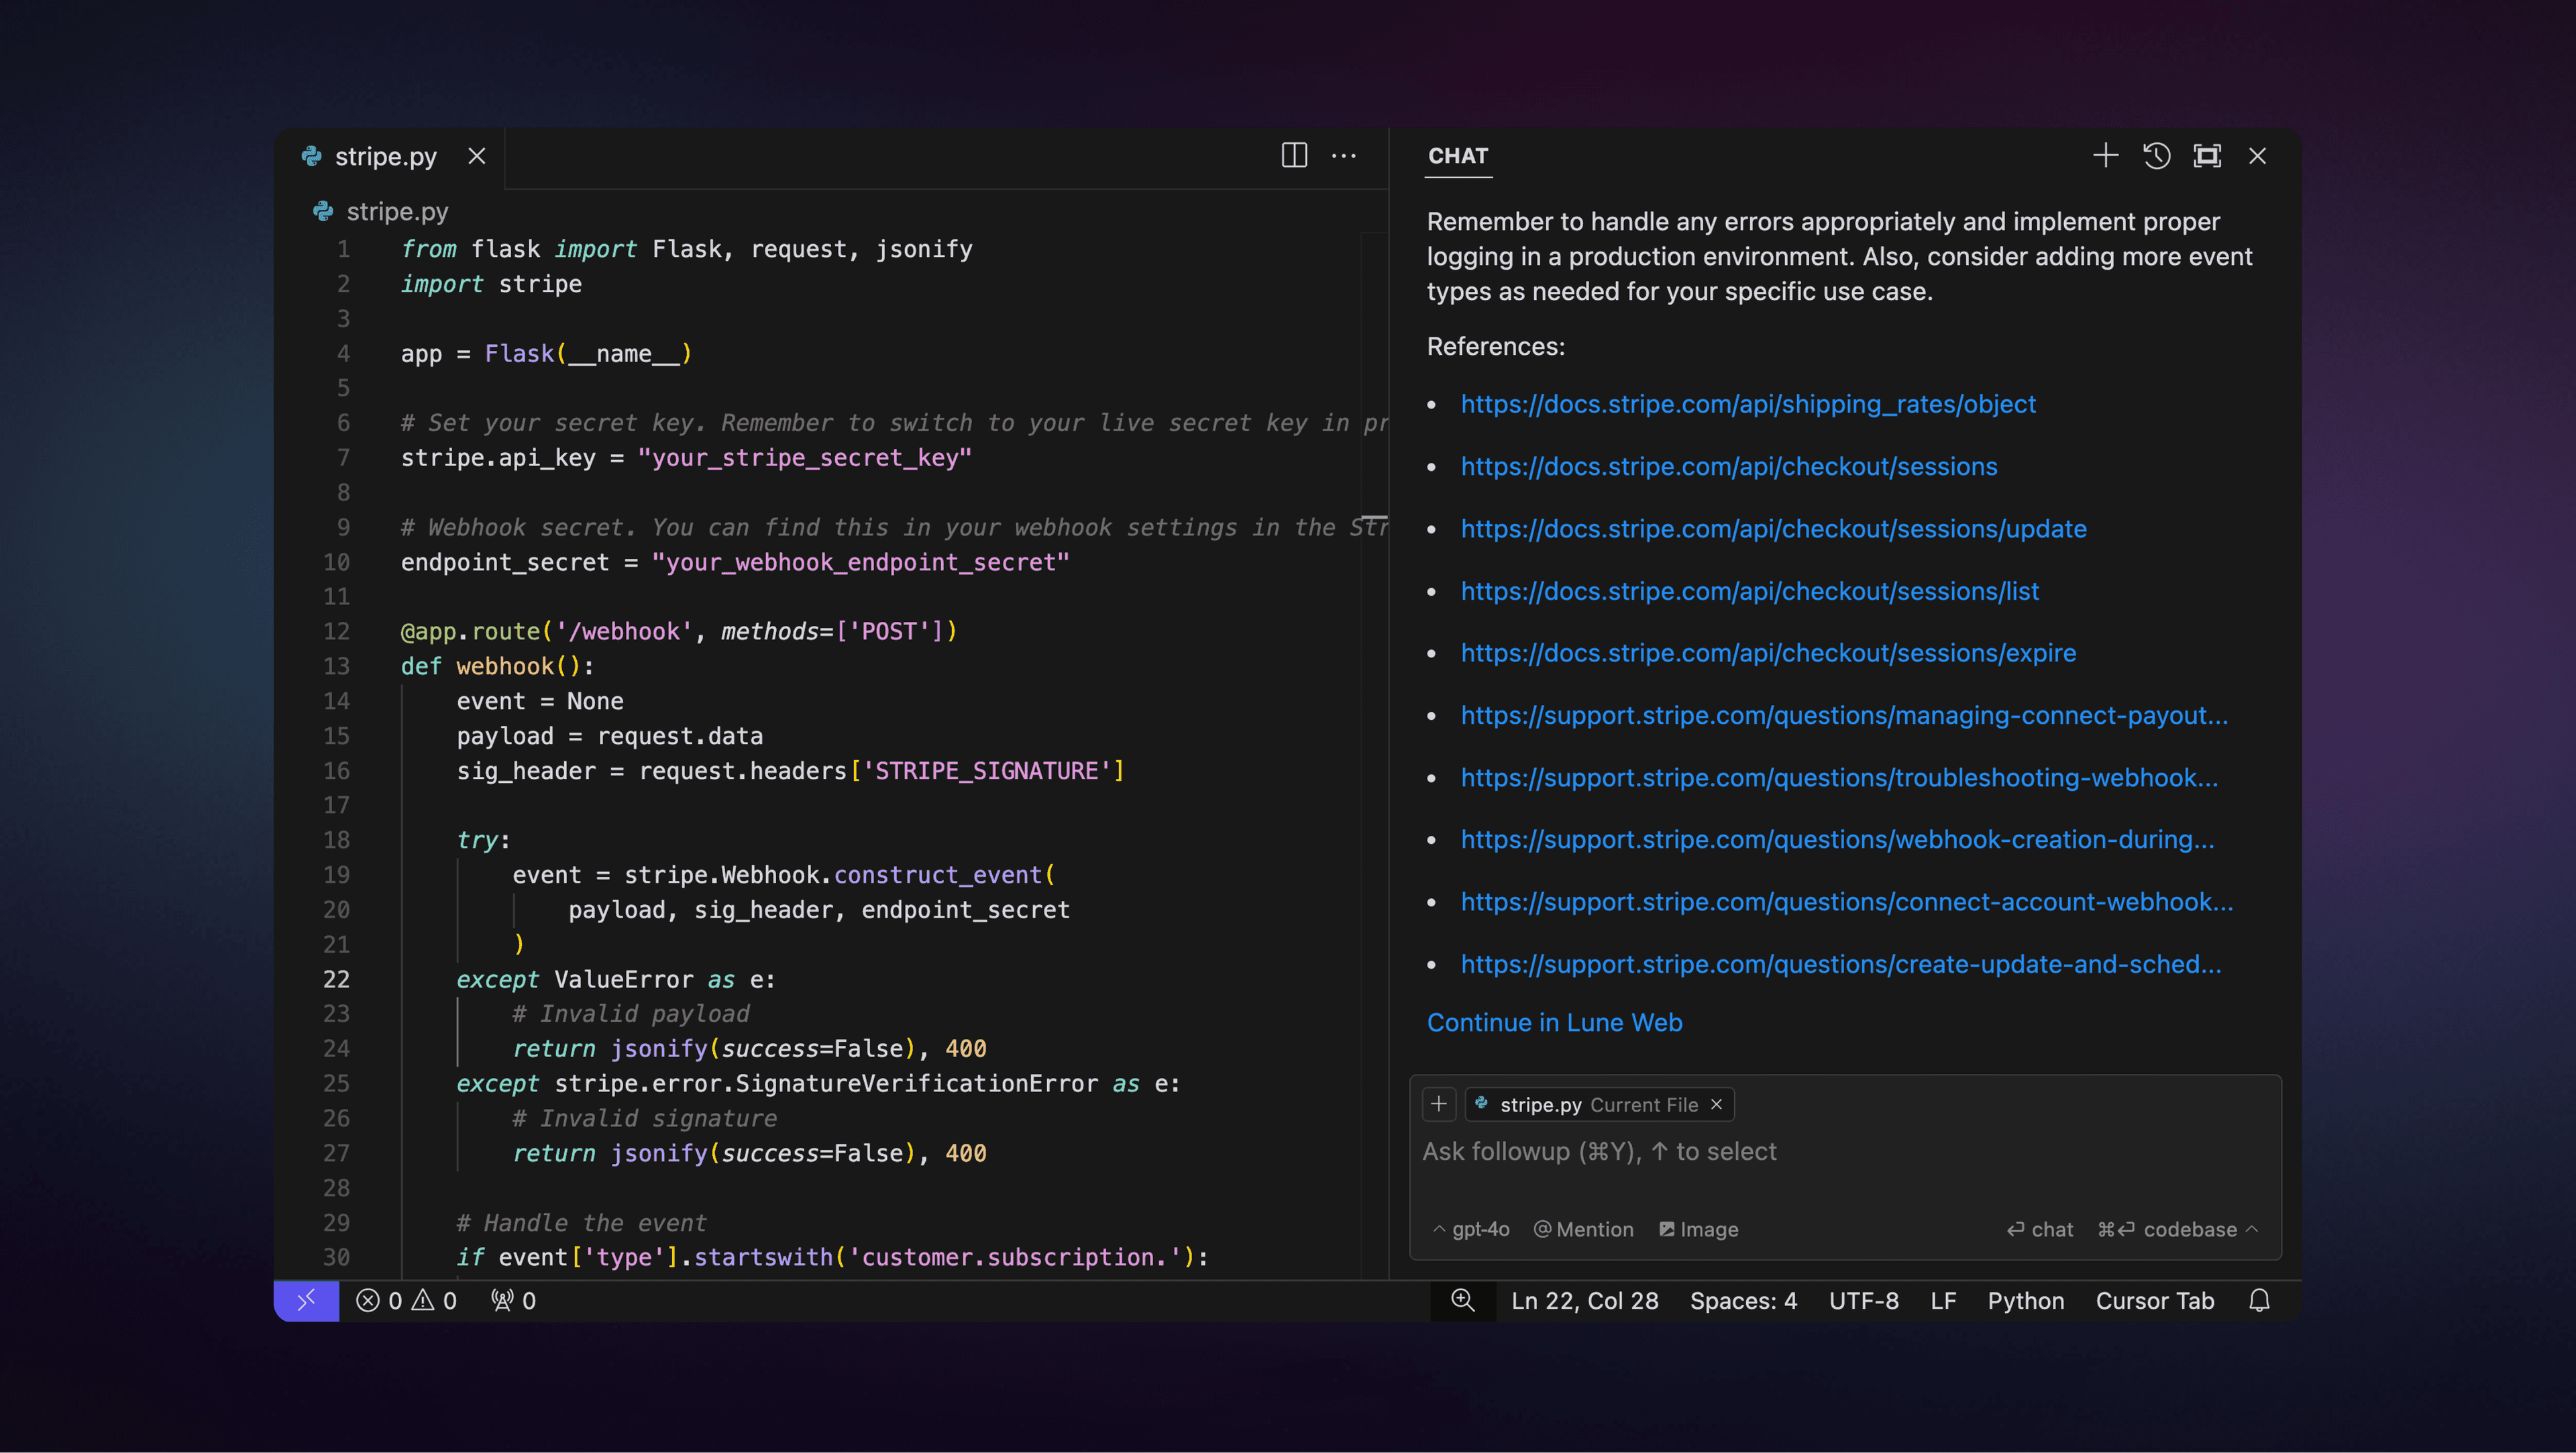Click Cursor Tab status item

pyautogui.click(x=2154, y=1301)
